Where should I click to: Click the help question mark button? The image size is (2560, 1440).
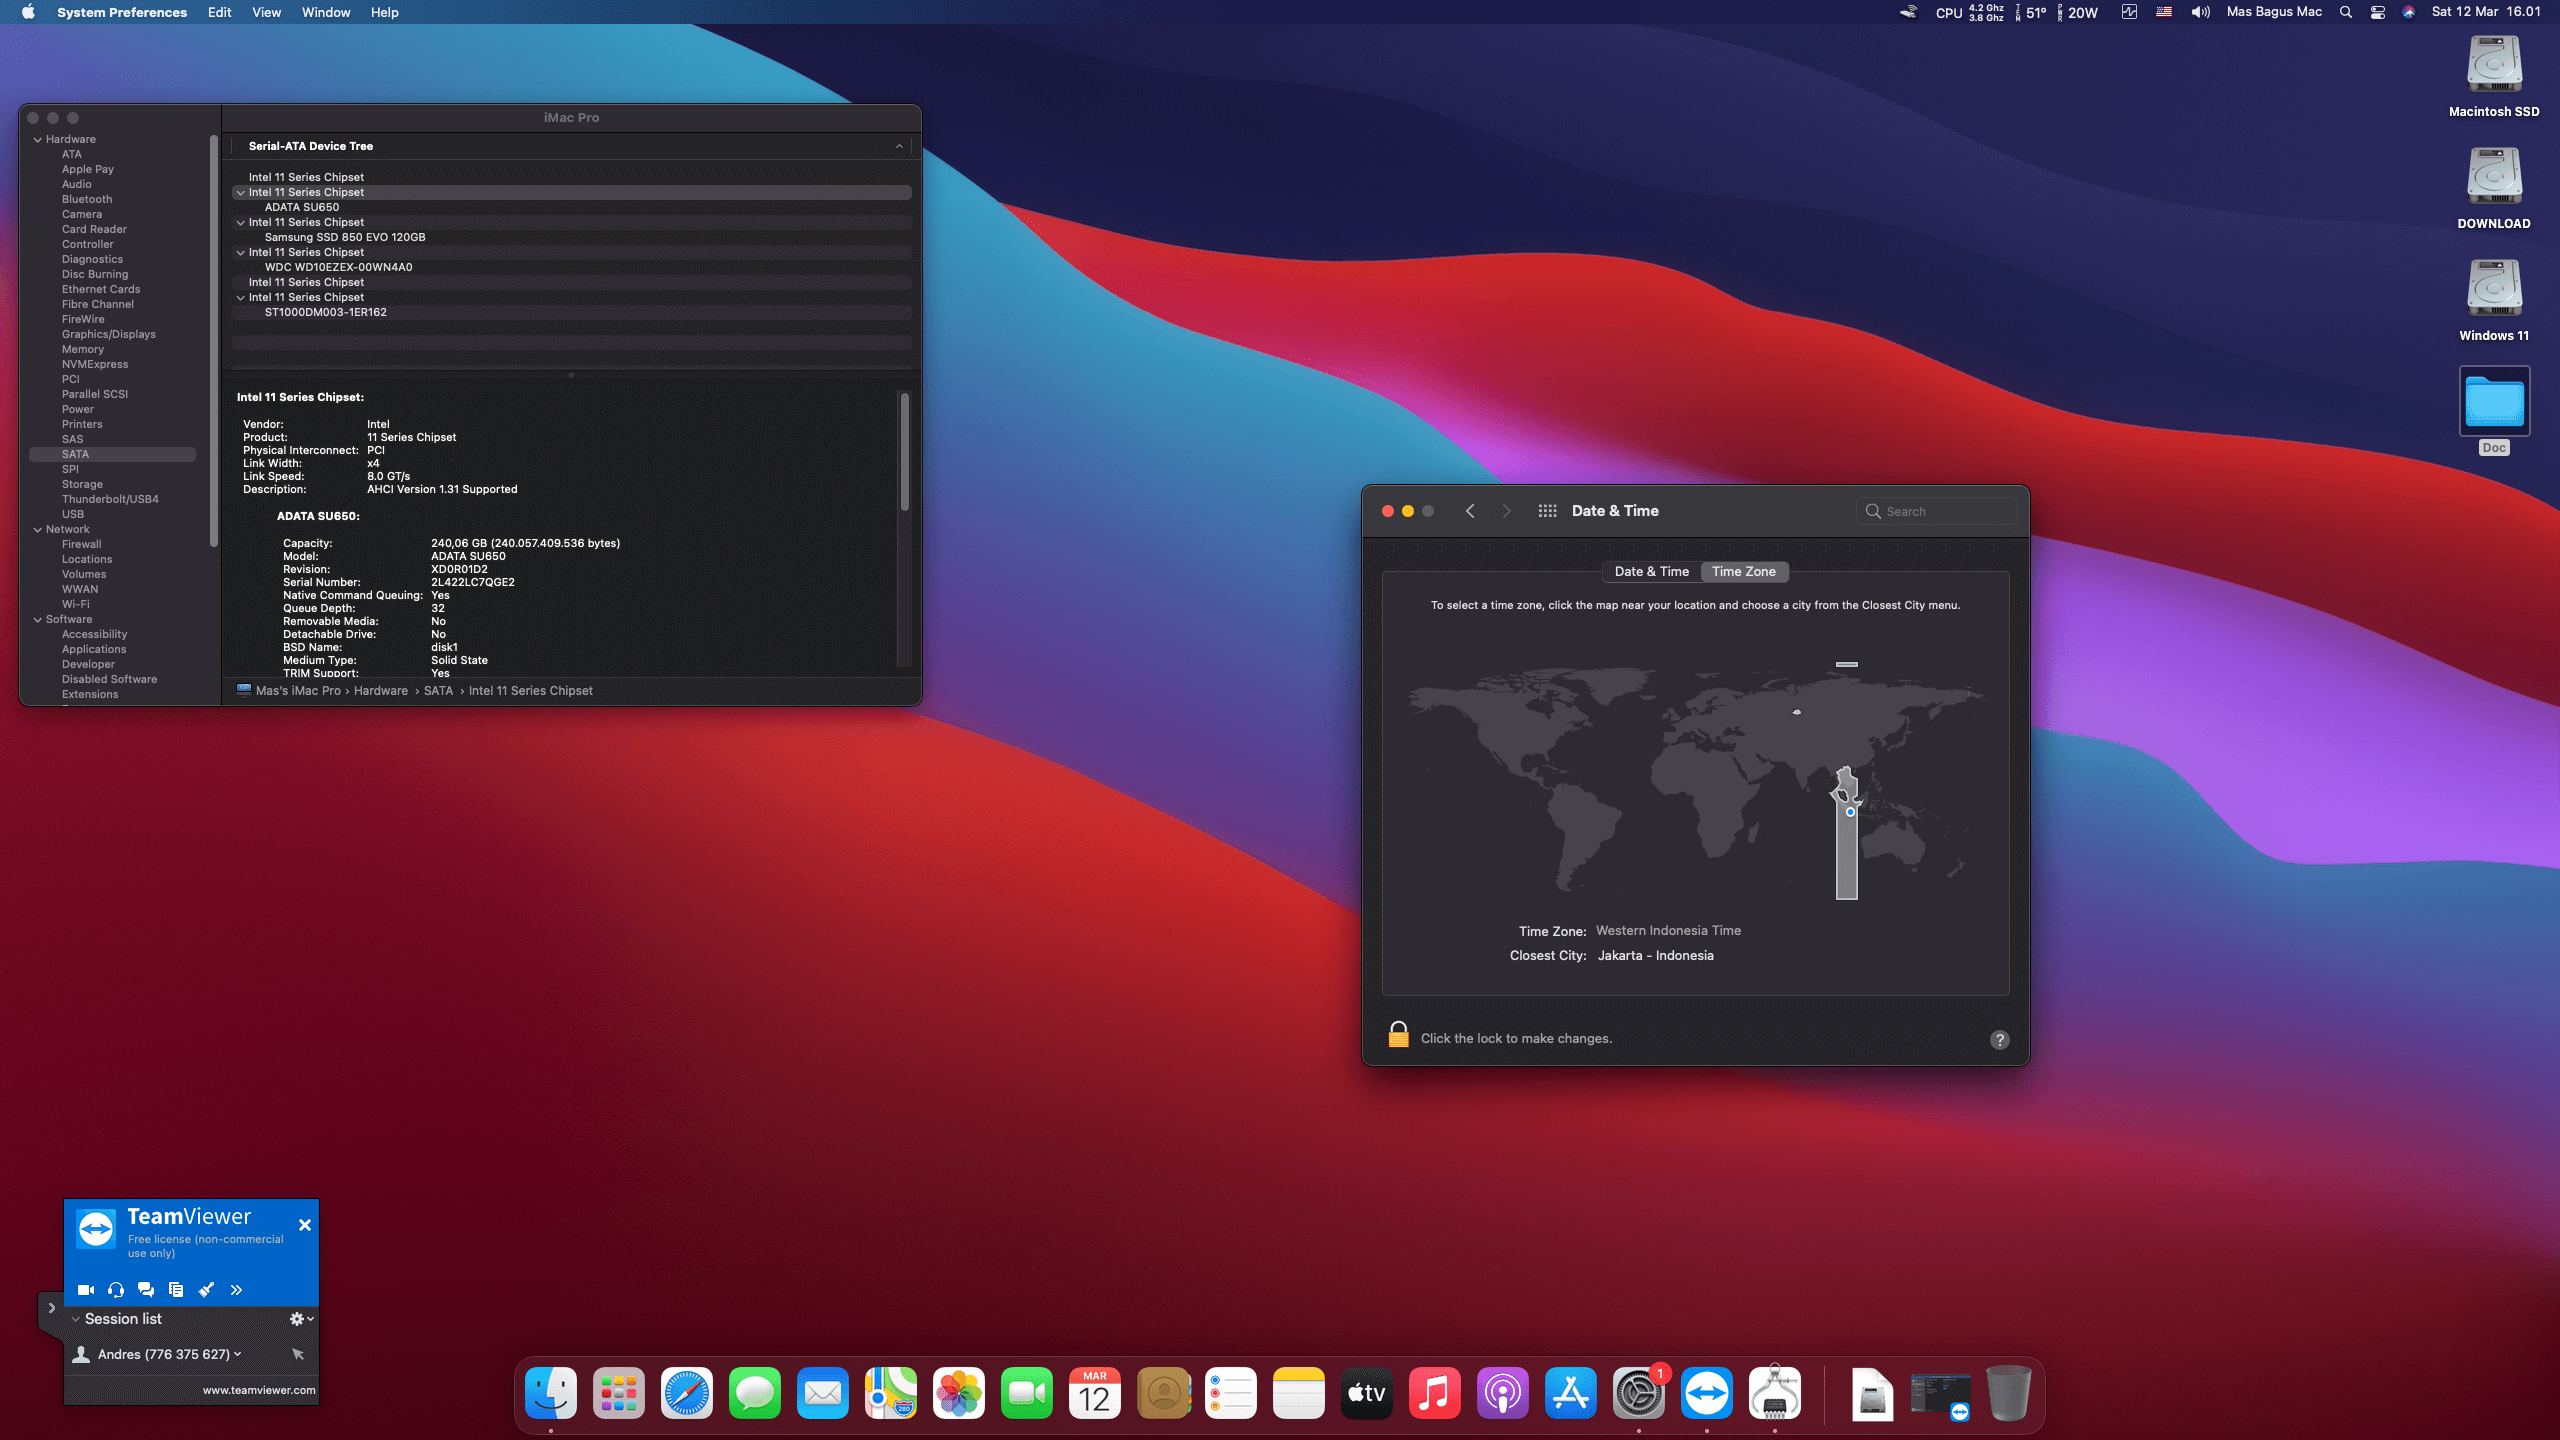1999,1040
